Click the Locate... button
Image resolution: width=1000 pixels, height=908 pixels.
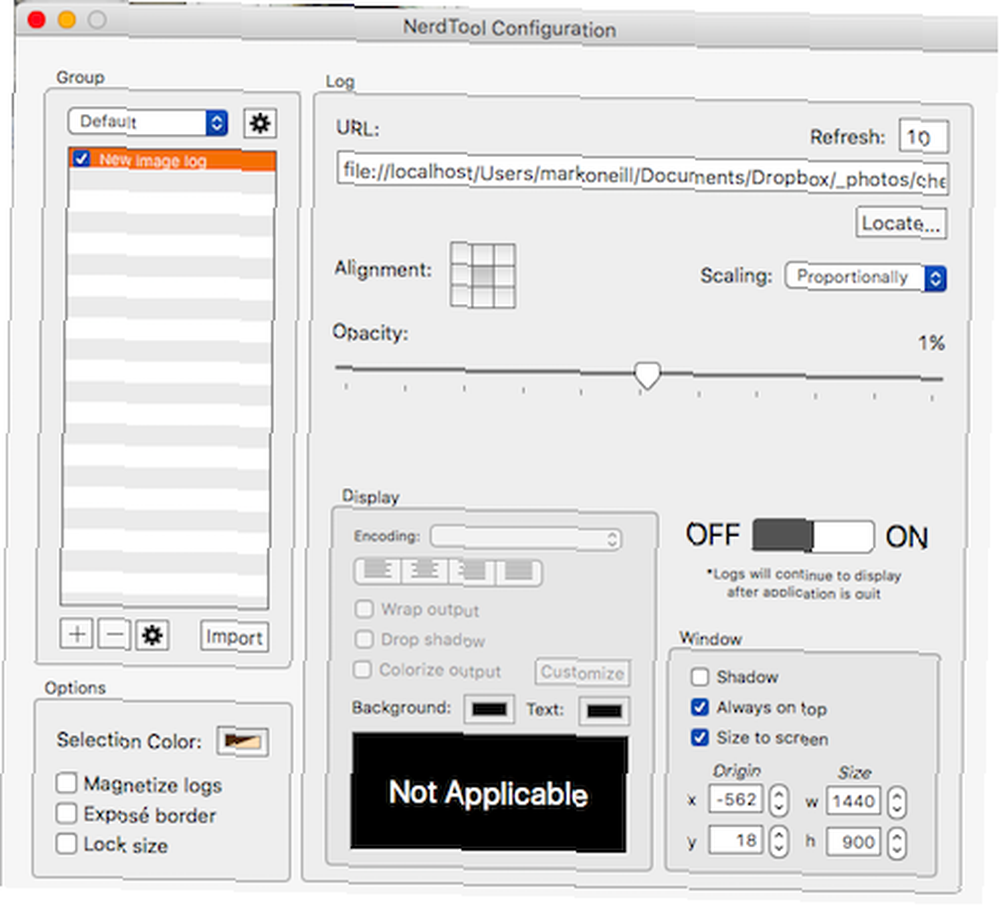(901, 223)
